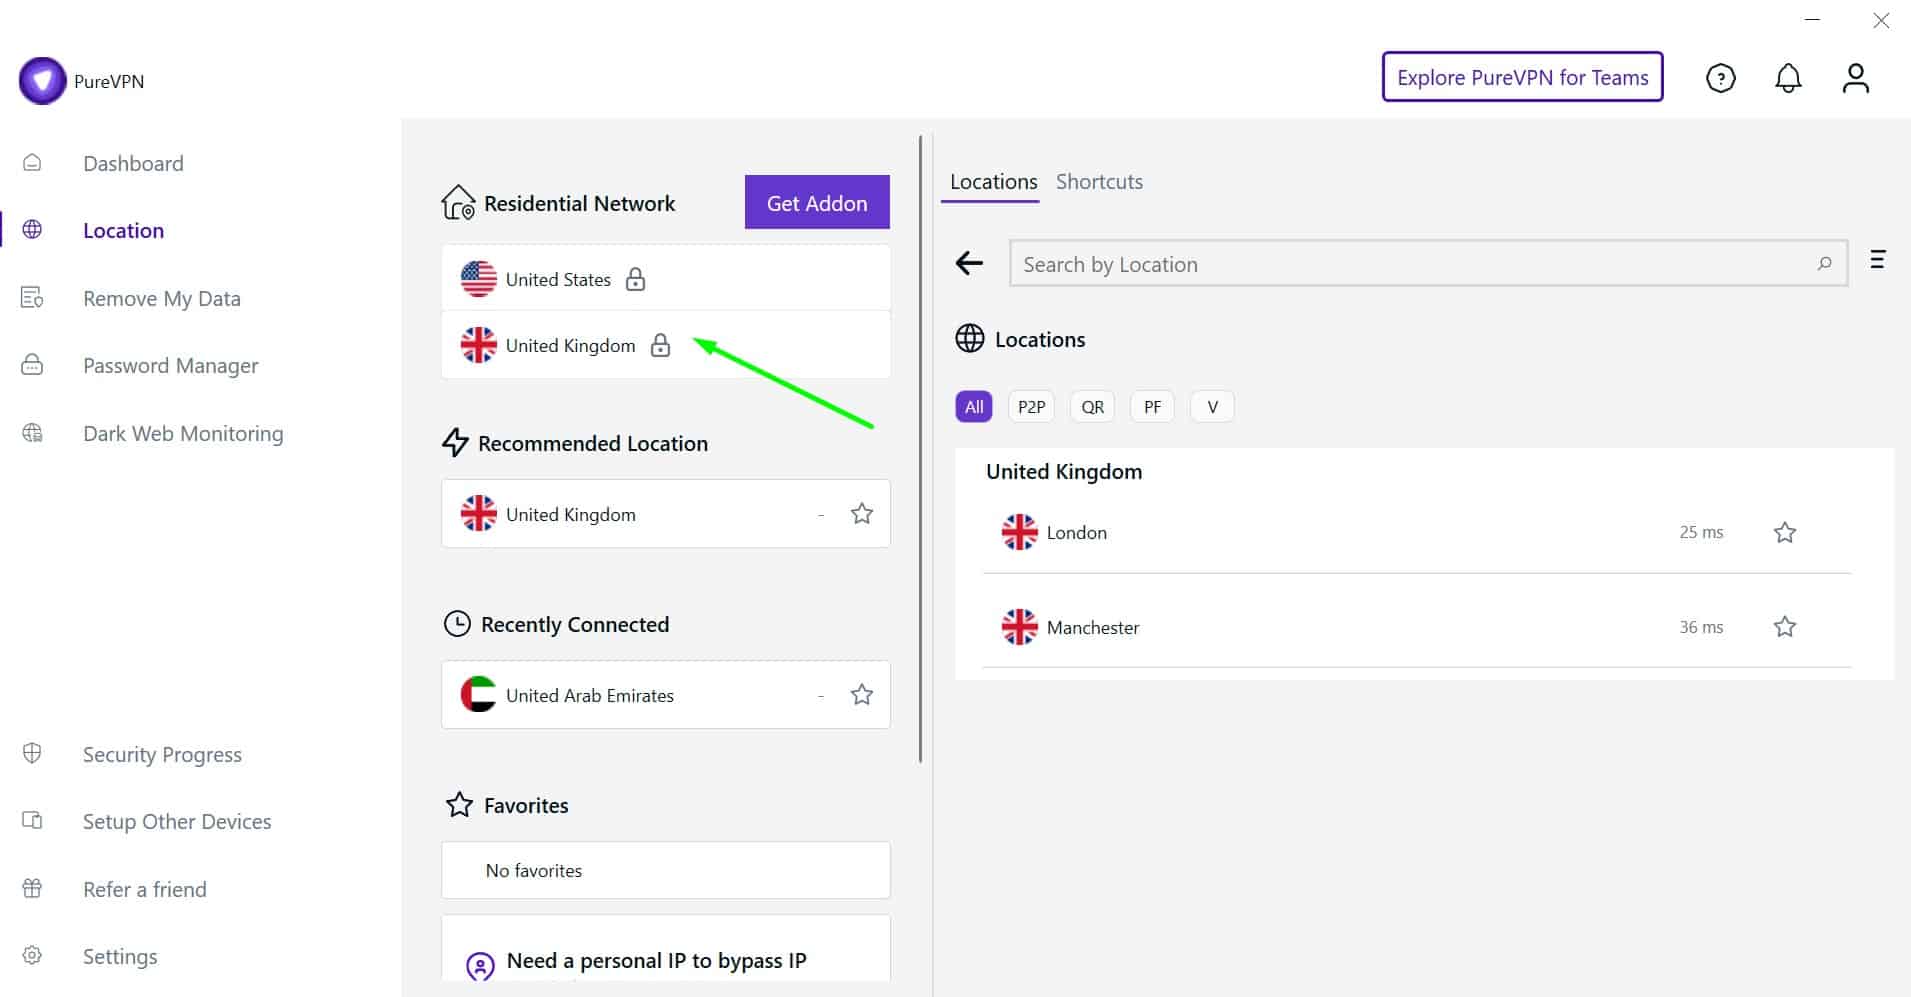This screenshot has height=997, width=1911.
Task: Click the personal IP icon at bottom
Action: click(x=480, y=966)
